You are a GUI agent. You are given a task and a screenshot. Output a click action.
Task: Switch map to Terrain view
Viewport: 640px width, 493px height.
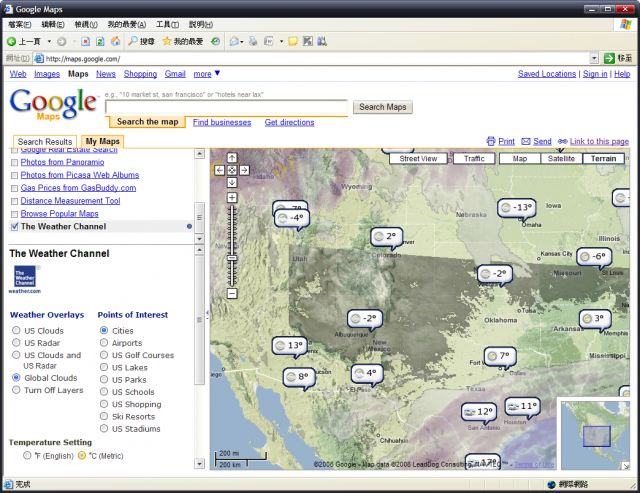coord(603,159)
